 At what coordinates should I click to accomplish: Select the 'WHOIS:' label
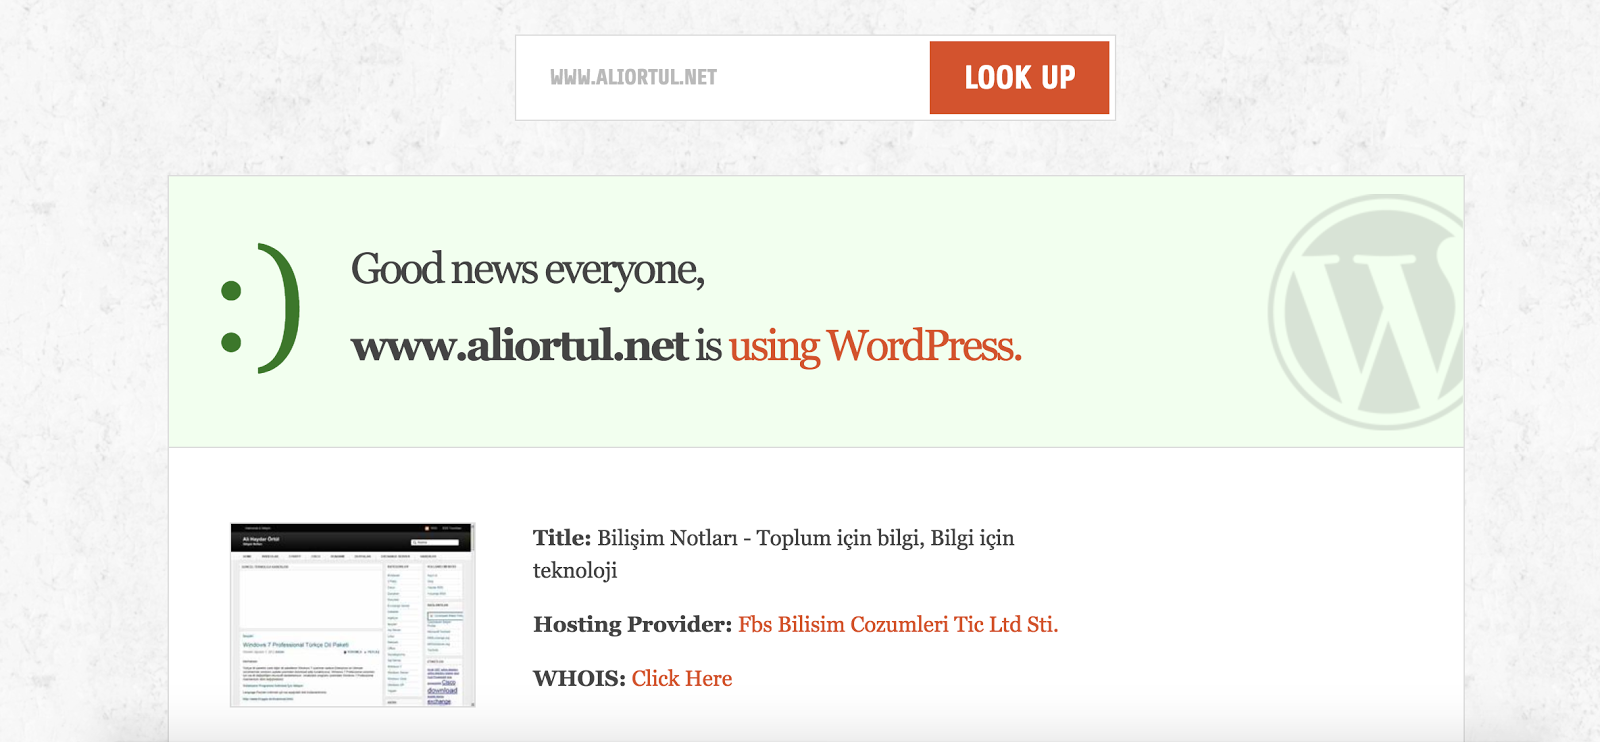click(579, 679)
